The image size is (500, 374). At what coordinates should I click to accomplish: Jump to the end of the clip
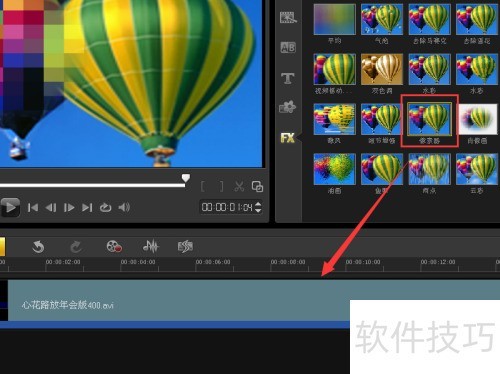click(87, 208)
